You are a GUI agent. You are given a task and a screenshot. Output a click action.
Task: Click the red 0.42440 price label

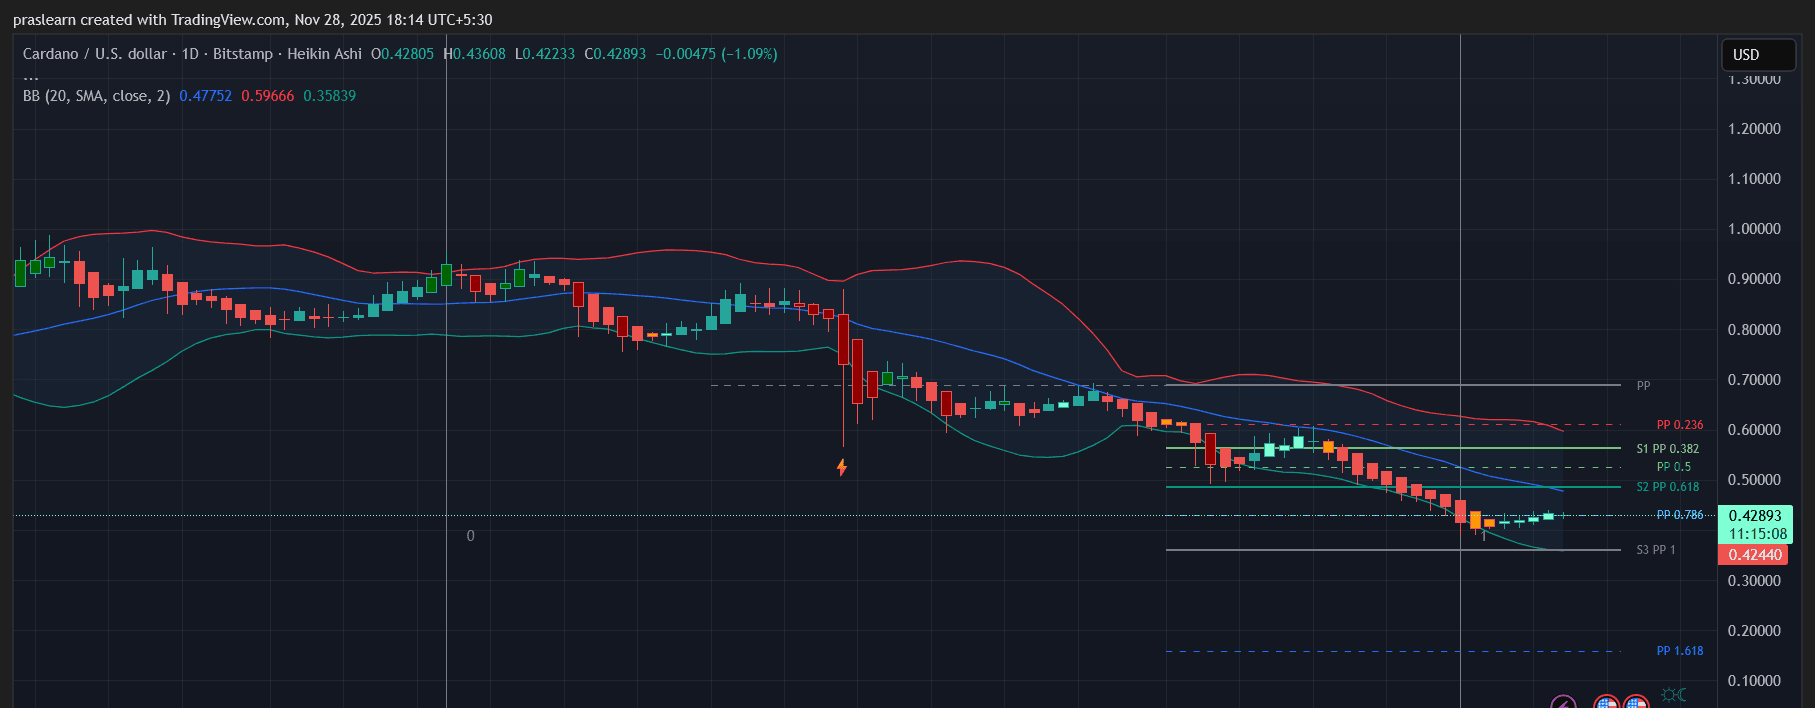point(1754,555)
